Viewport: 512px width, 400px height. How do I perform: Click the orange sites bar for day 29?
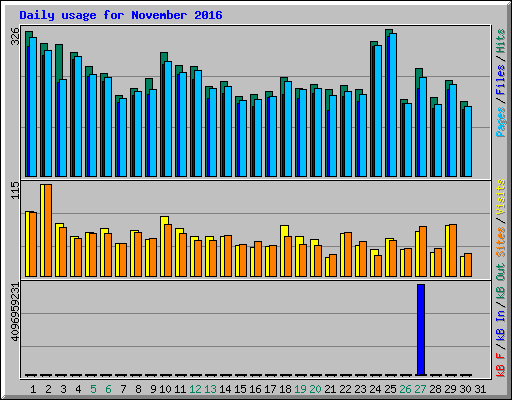pos(453,250)
